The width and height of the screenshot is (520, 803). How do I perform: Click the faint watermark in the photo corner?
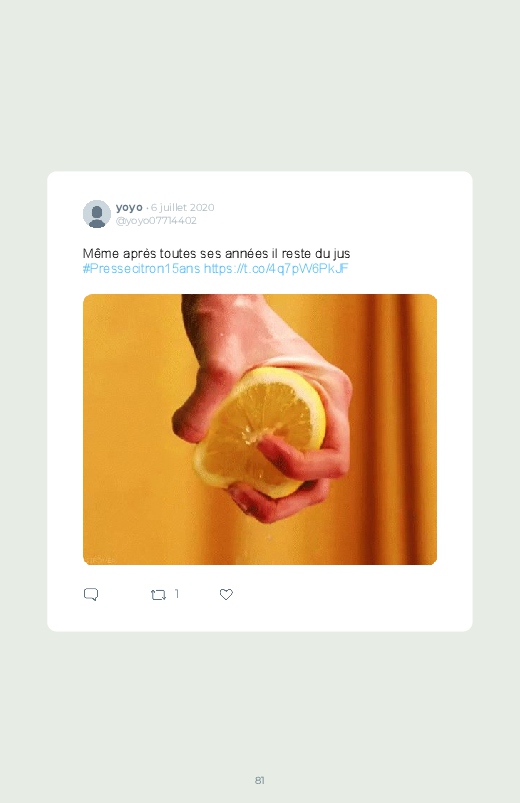(x=100, y=560)
